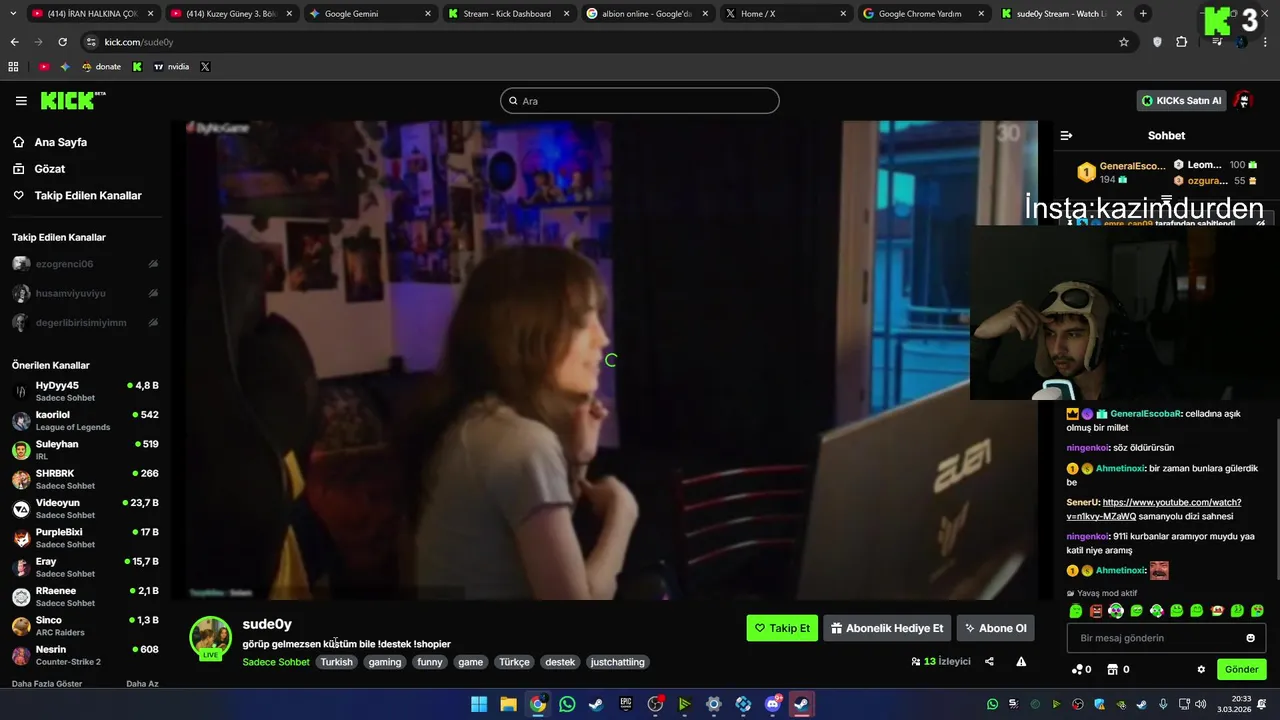Open the pinned message in chat
The height and width of the screenshot is (720, 1280).
(1166, 224)
